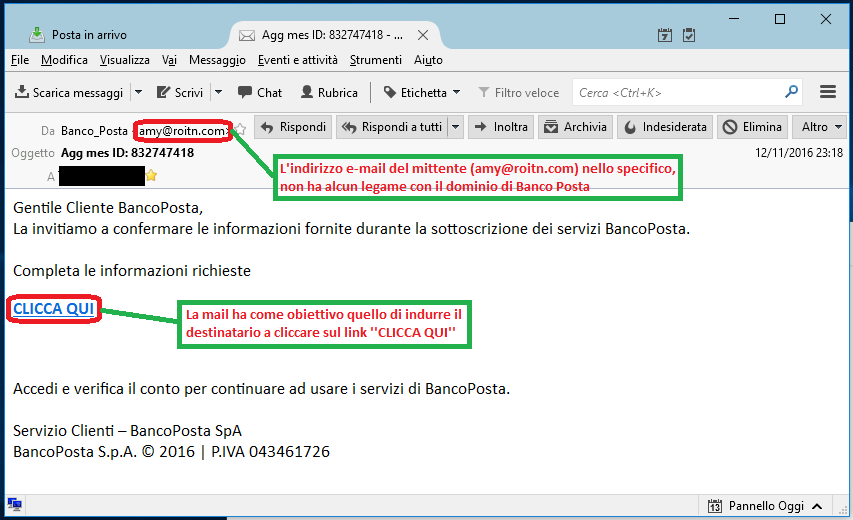Image resolution: width=853 pixels, height=520 pixels.
Task: Open the Altro more actions dropdown
Action: click(821, 127)
